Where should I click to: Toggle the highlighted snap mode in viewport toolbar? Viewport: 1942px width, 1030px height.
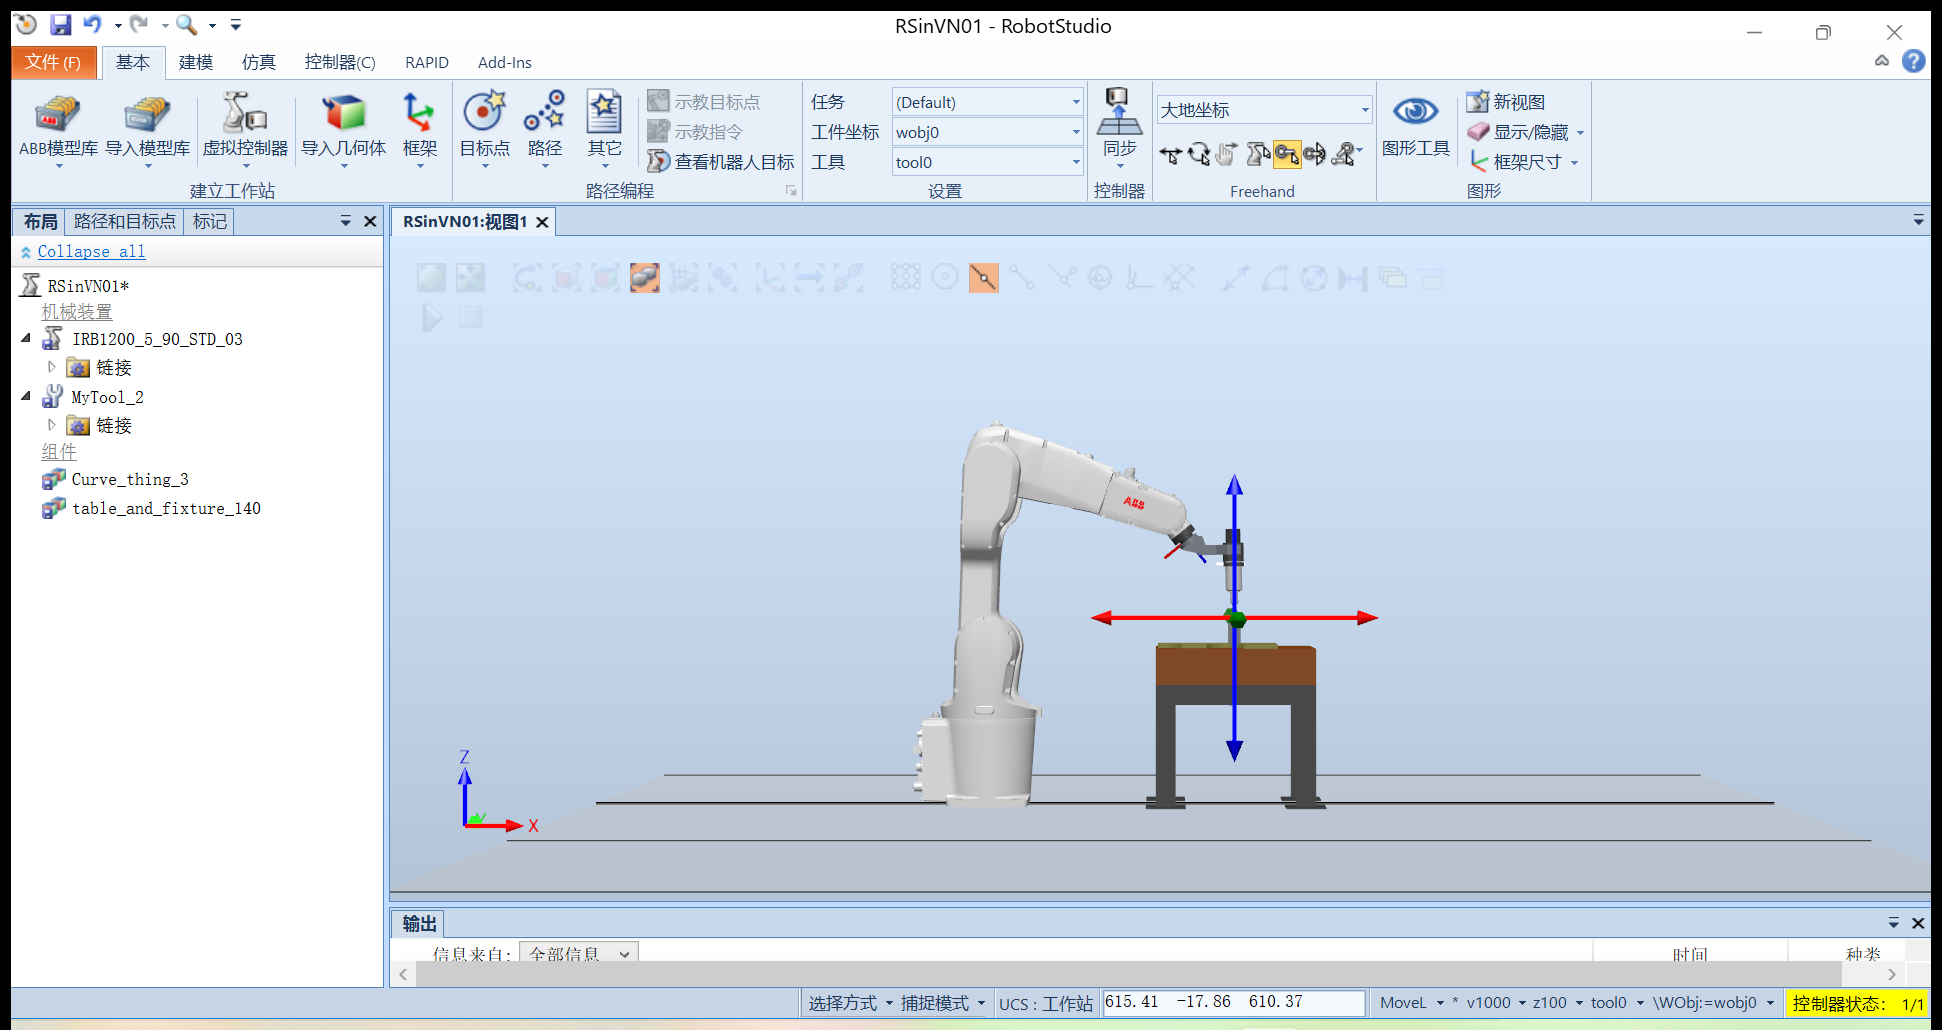[x=983, y=278]
